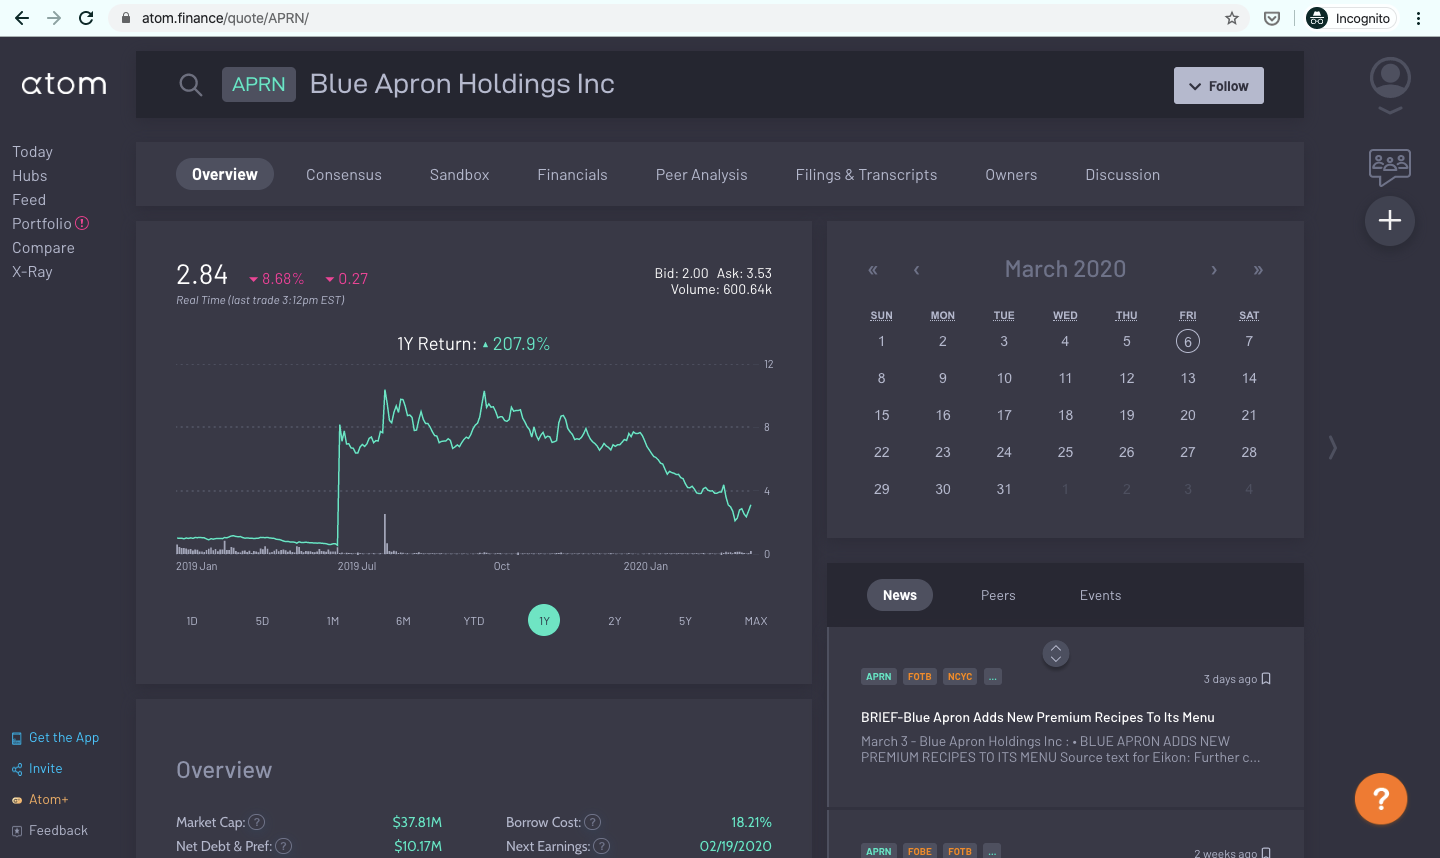1440x858 pixels.
Task: Click the Market Cap help icon
Action: (x=257, y=822)
